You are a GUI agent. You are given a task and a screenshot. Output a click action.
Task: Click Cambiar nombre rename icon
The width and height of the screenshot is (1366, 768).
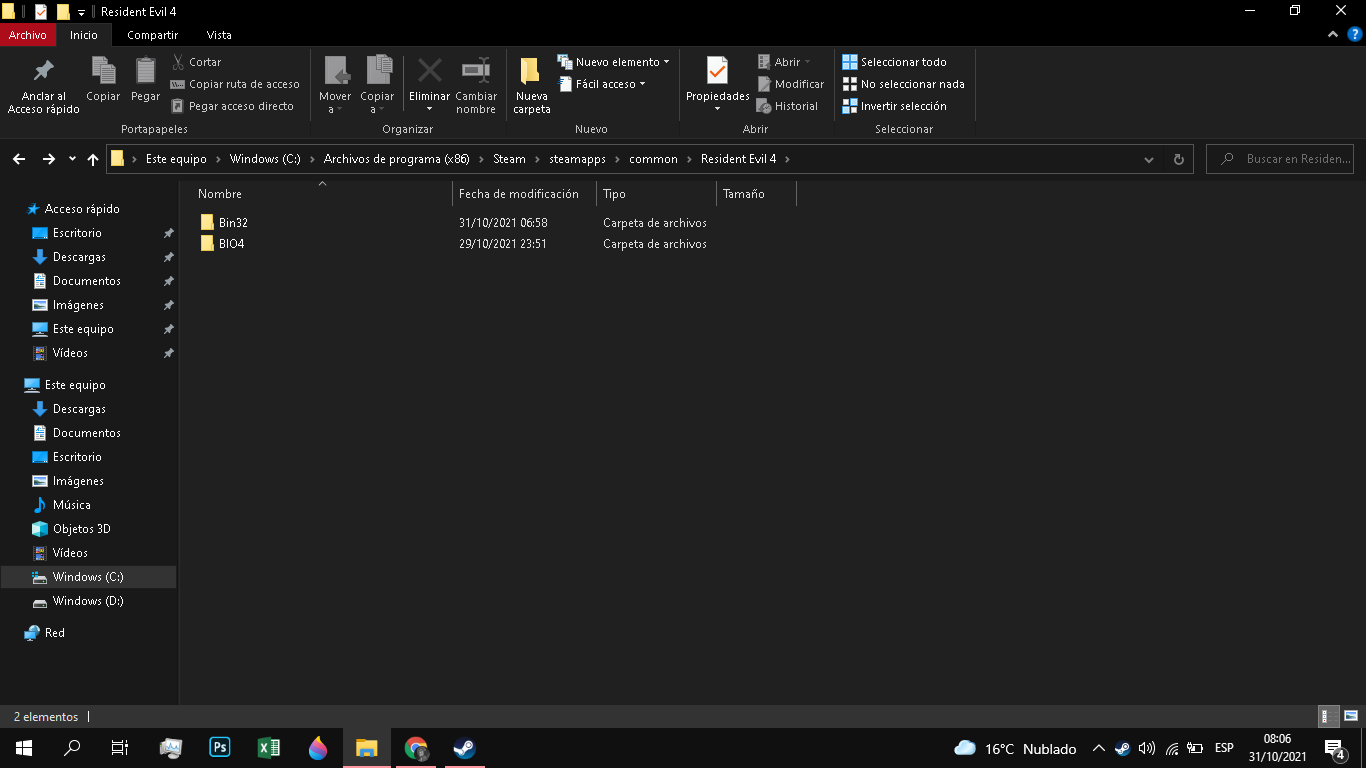pyautogui.click(x=476, y=86)
